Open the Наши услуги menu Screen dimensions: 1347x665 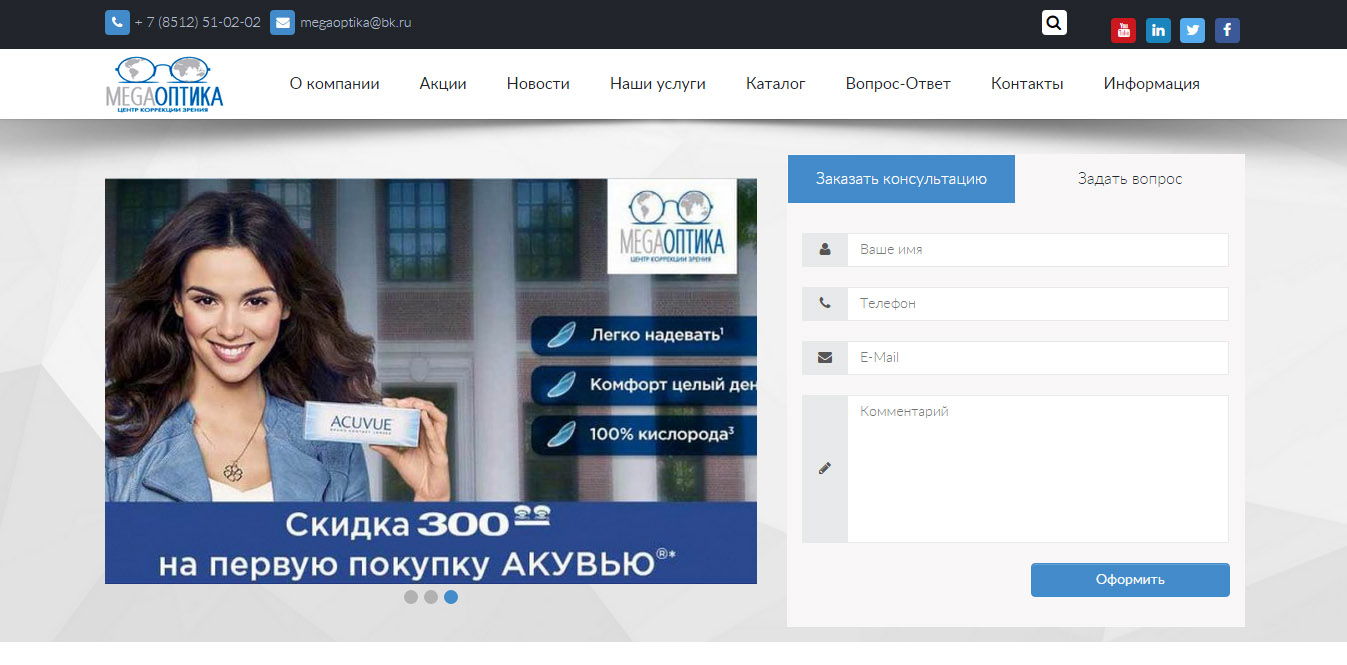pyautogui.click(x=658, y=84)
